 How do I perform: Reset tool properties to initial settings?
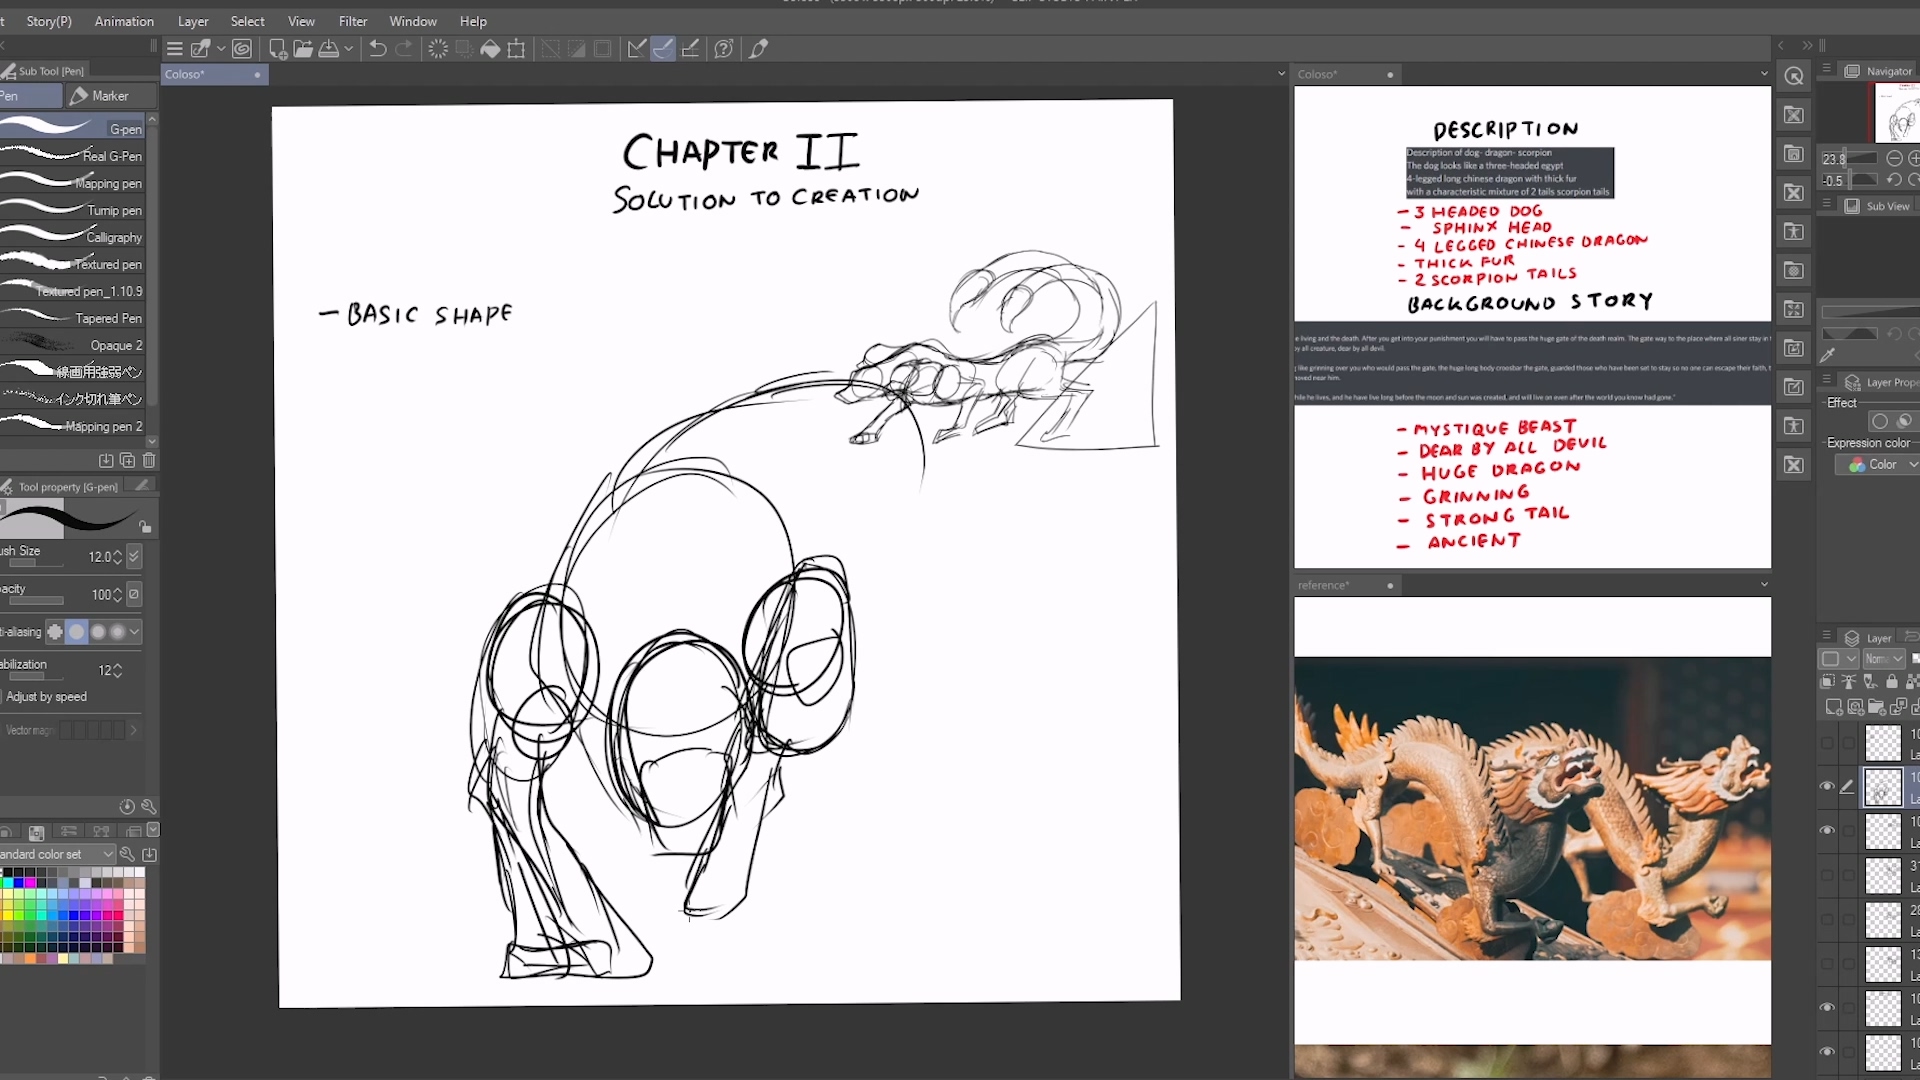click(x=127, y=806)
